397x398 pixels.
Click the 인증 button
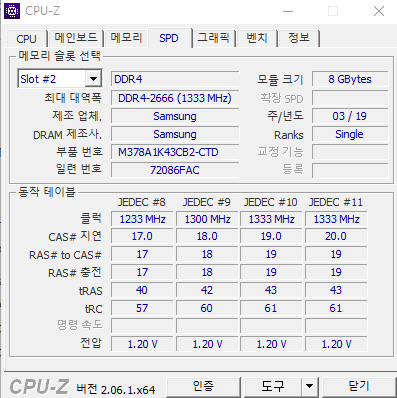click(203, 387)
